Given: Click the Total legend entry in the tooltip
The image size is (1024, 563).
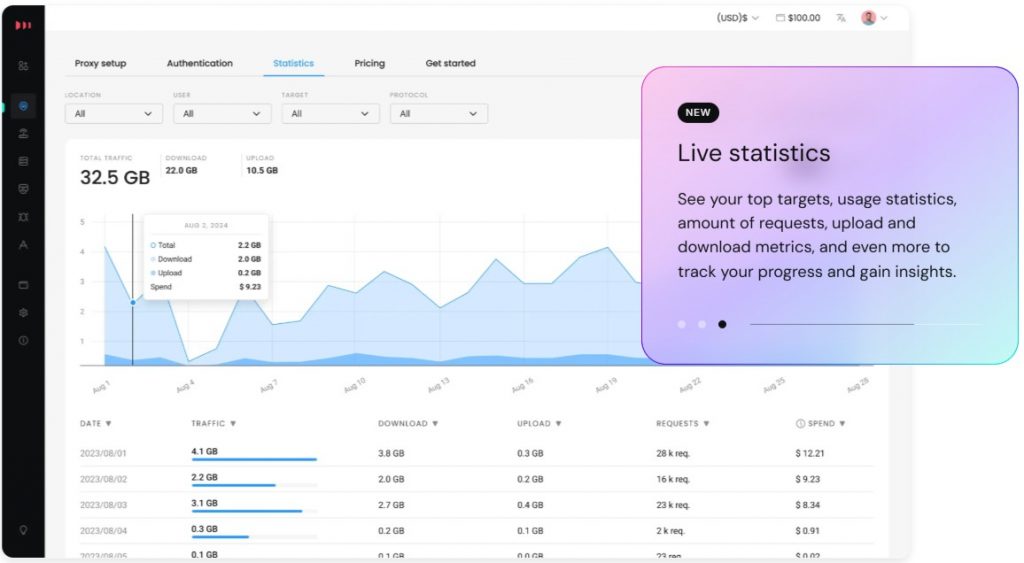Looking at the screenshot, I should click(163, 246).
